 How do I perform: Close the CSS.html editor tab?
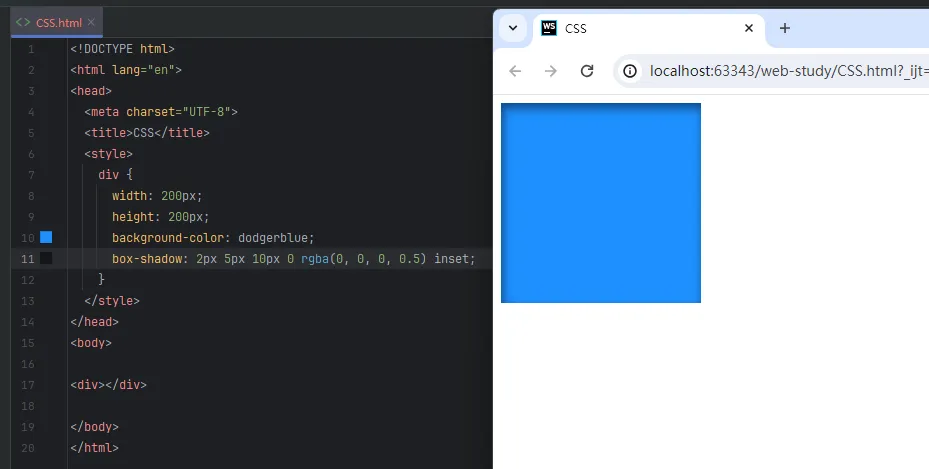(92, 22)
